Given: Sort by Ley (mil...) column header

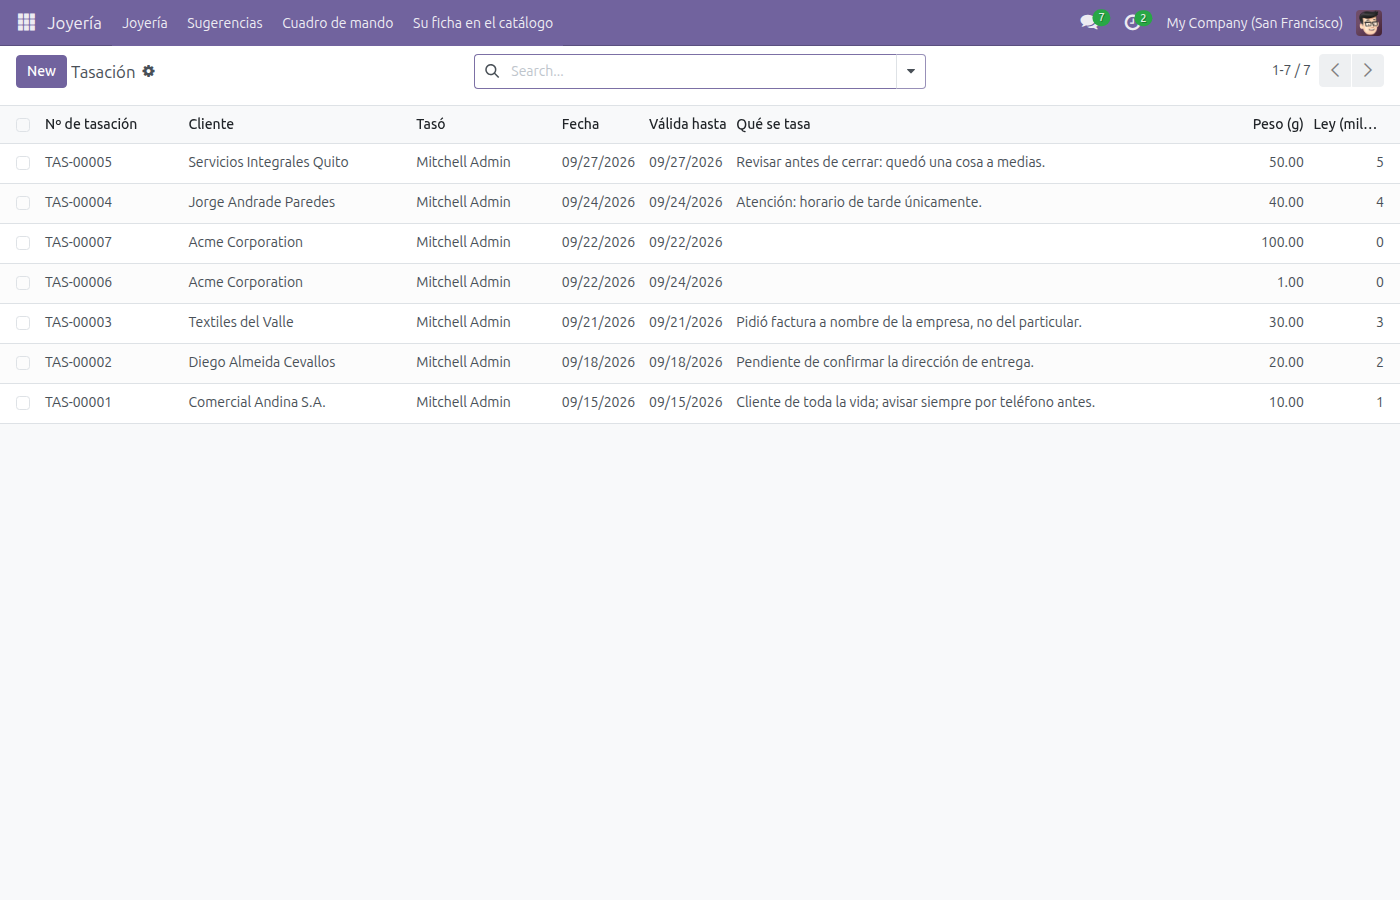Looking at the screenshot, I should (1345, 124).
